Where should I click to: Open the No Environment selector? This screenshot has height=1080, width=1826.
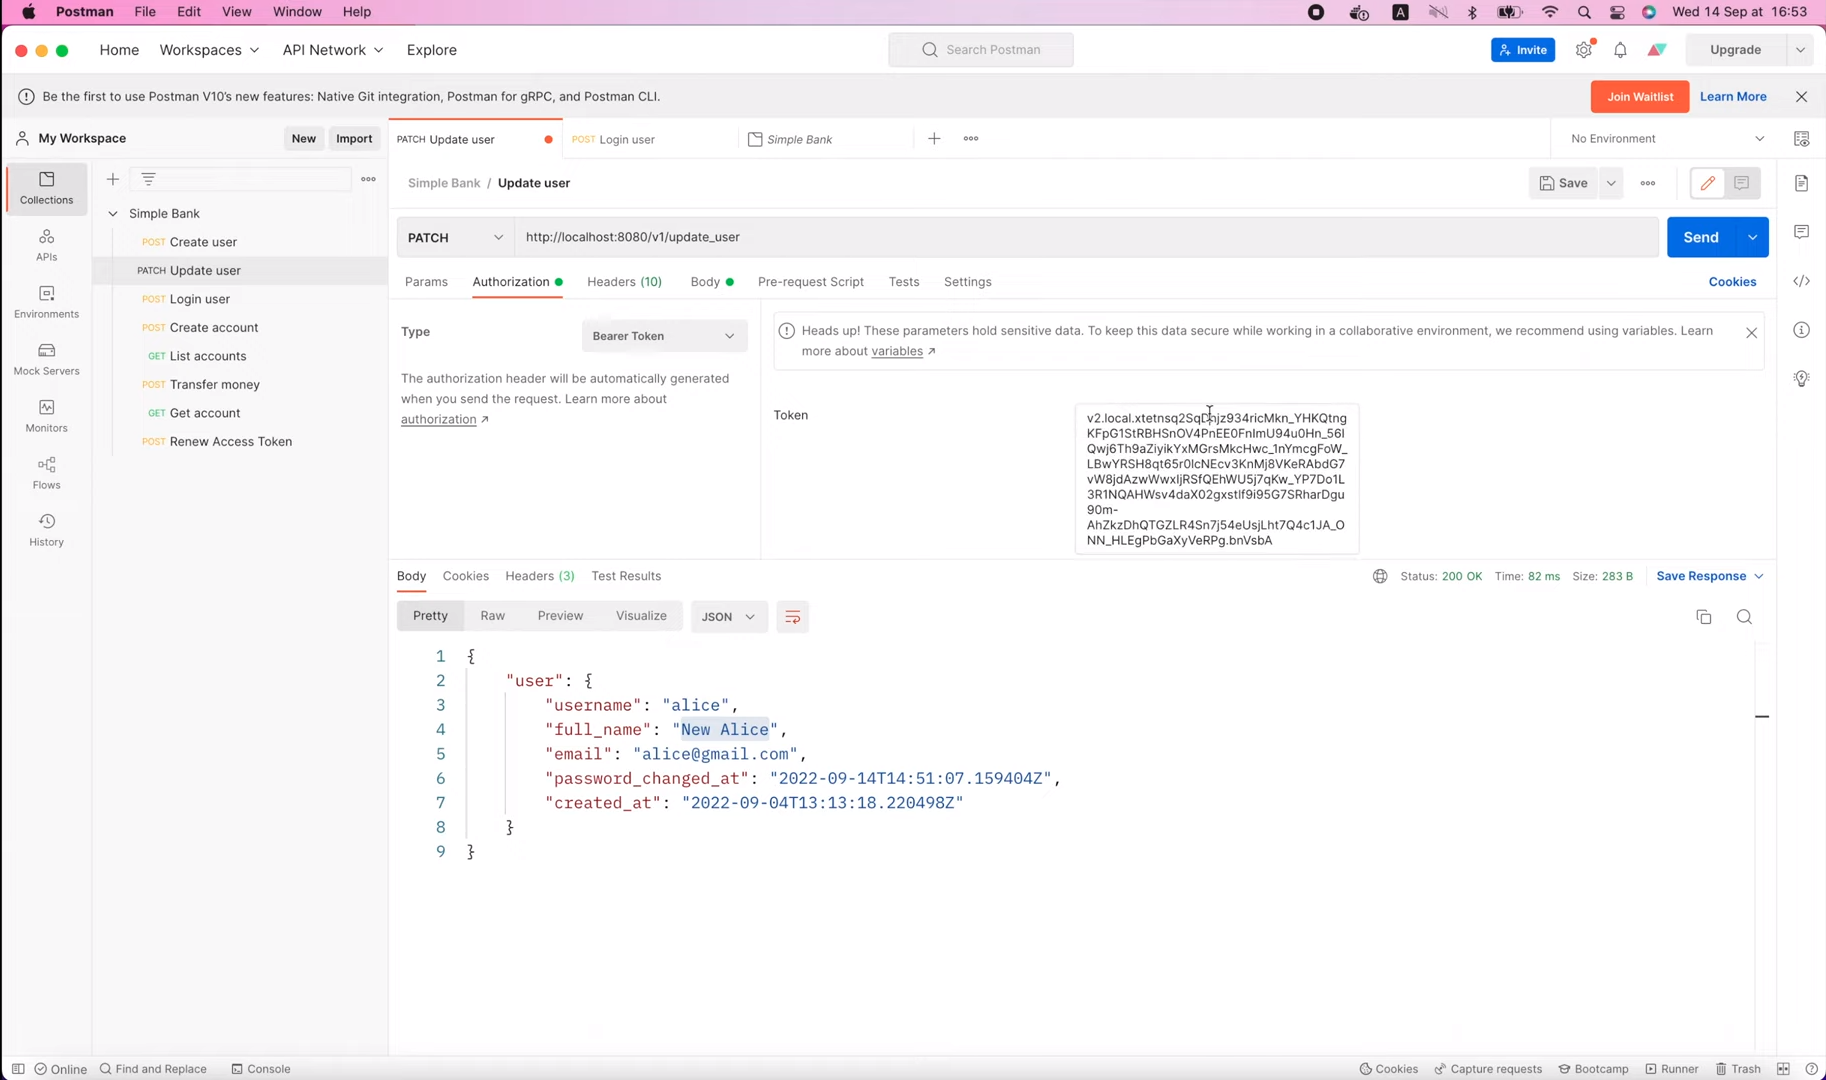1667,139
